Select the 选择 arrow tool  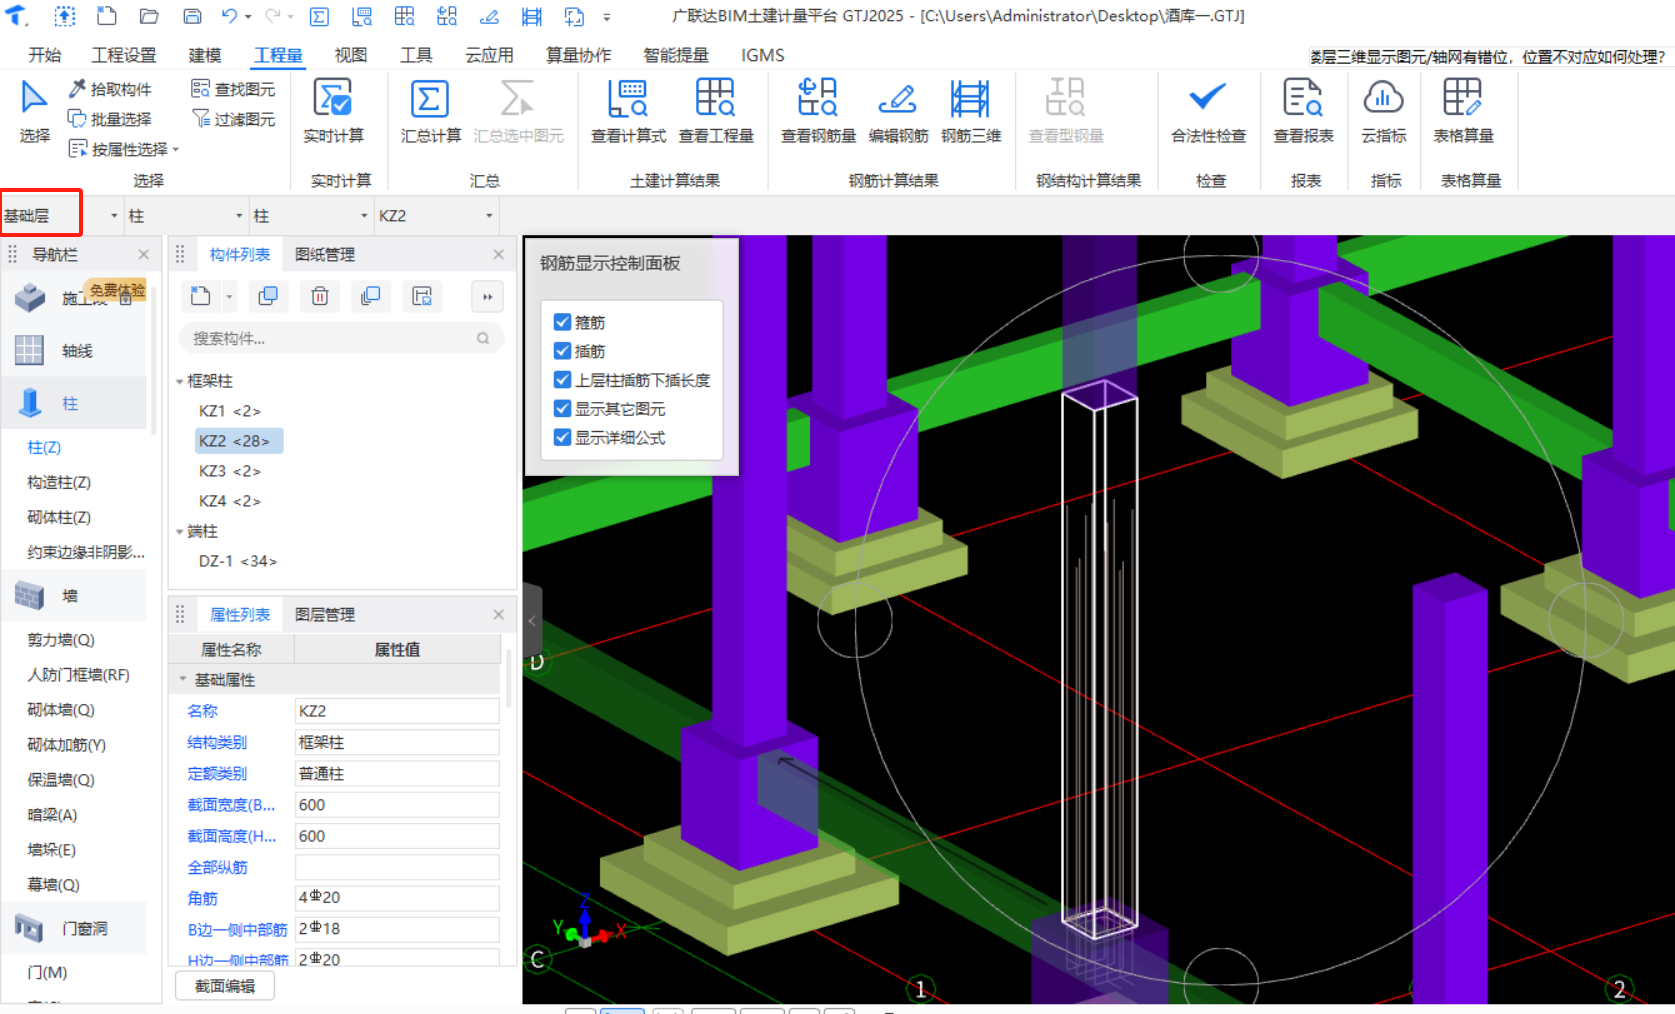coord(34,111)
